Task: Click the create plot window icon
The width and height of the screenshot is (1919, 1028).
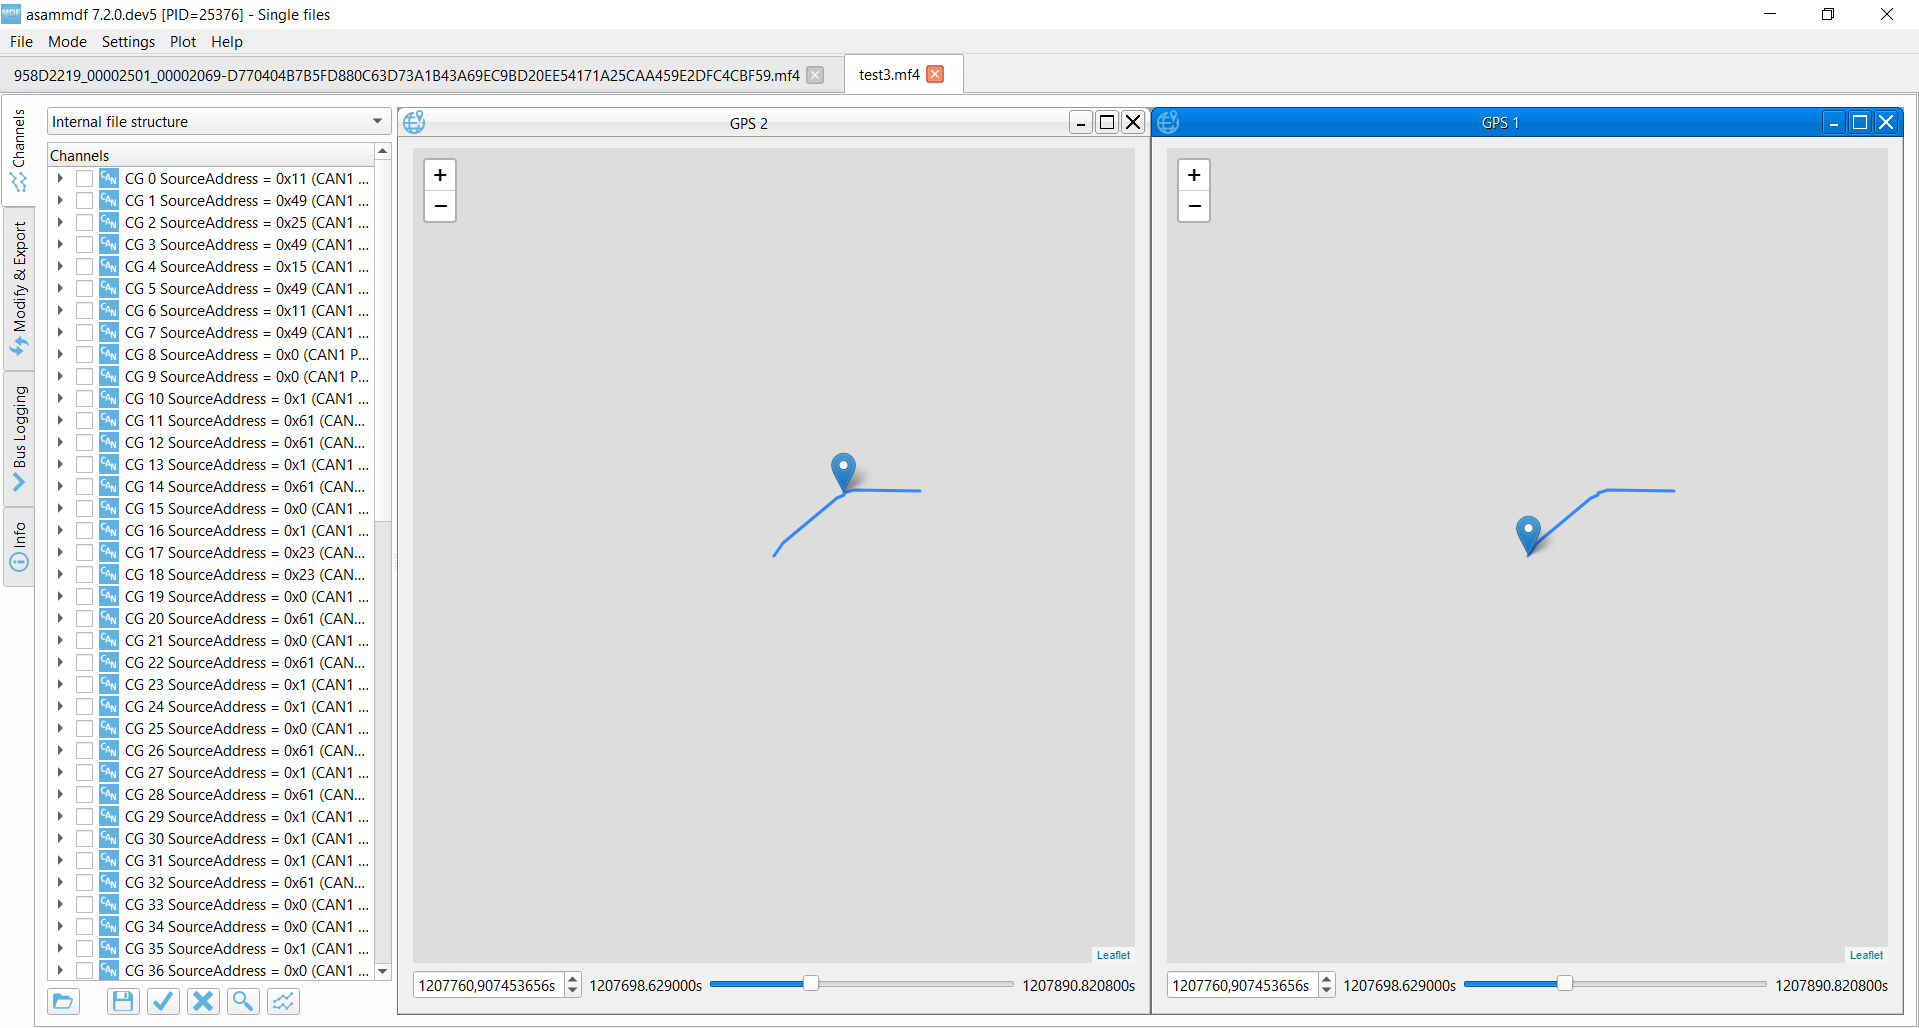Action: pos(283,1001)
